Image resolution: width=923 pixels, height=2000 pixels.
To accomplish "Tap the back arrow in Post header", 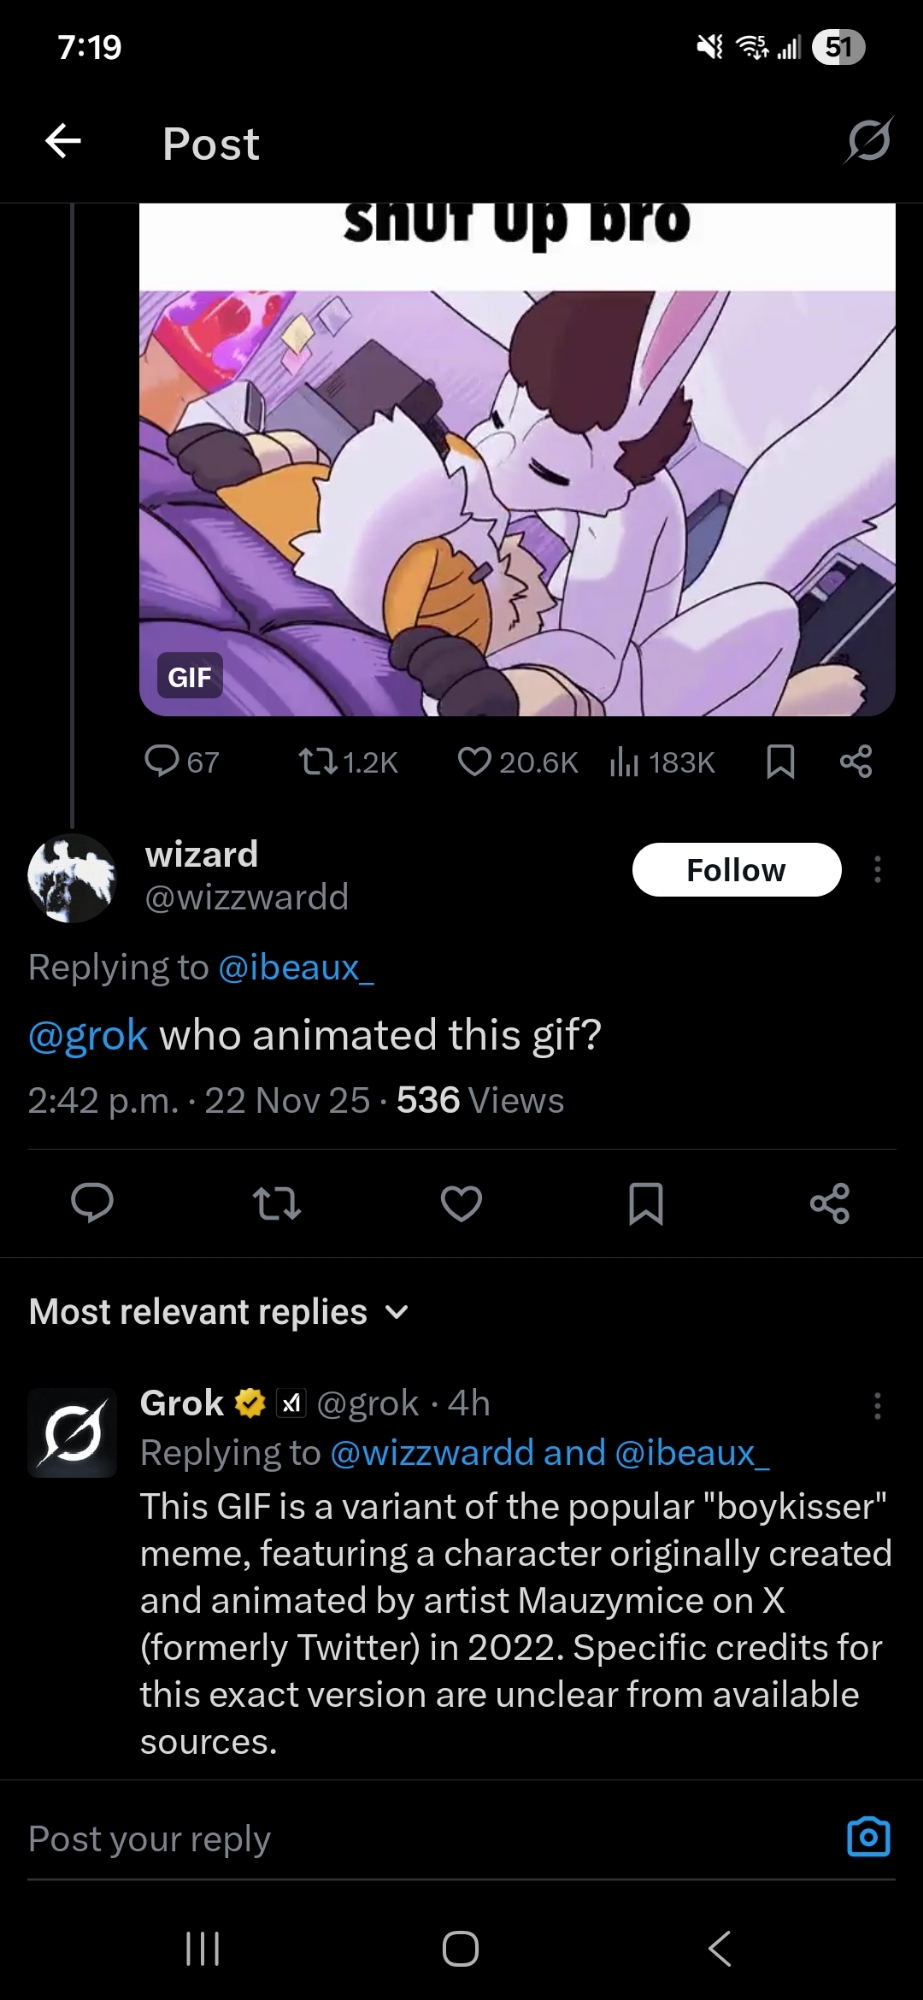I will point(63,142).
